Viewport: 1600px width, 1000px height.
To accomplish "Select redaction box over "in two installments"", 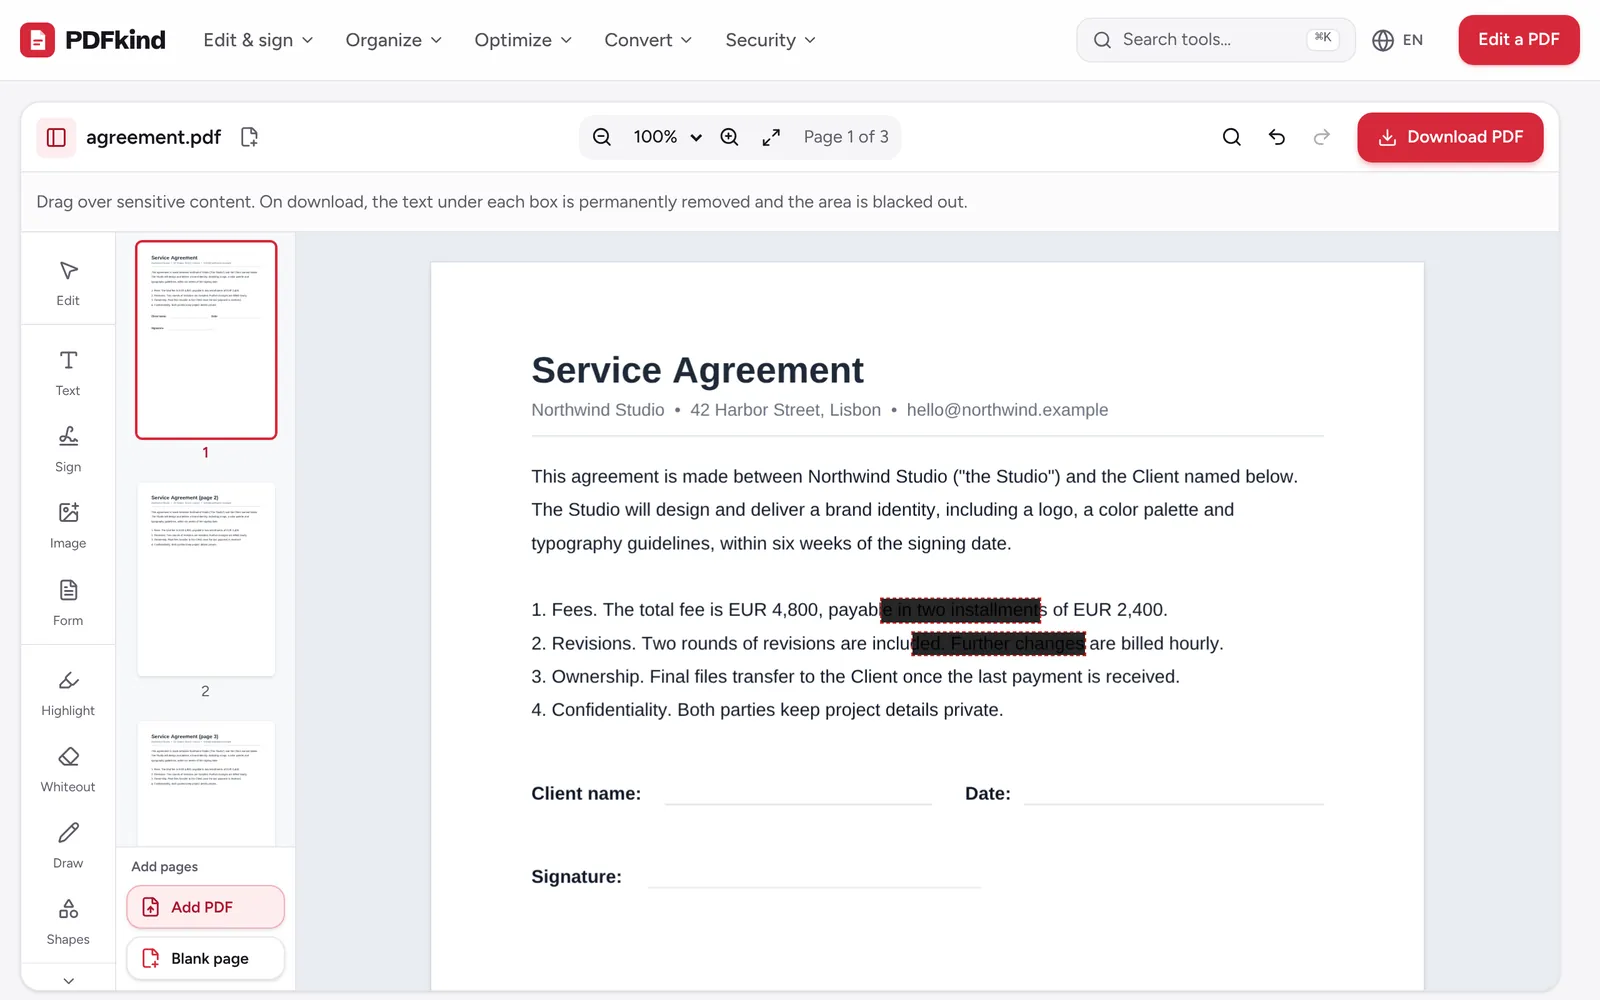I will click(961, 610).
